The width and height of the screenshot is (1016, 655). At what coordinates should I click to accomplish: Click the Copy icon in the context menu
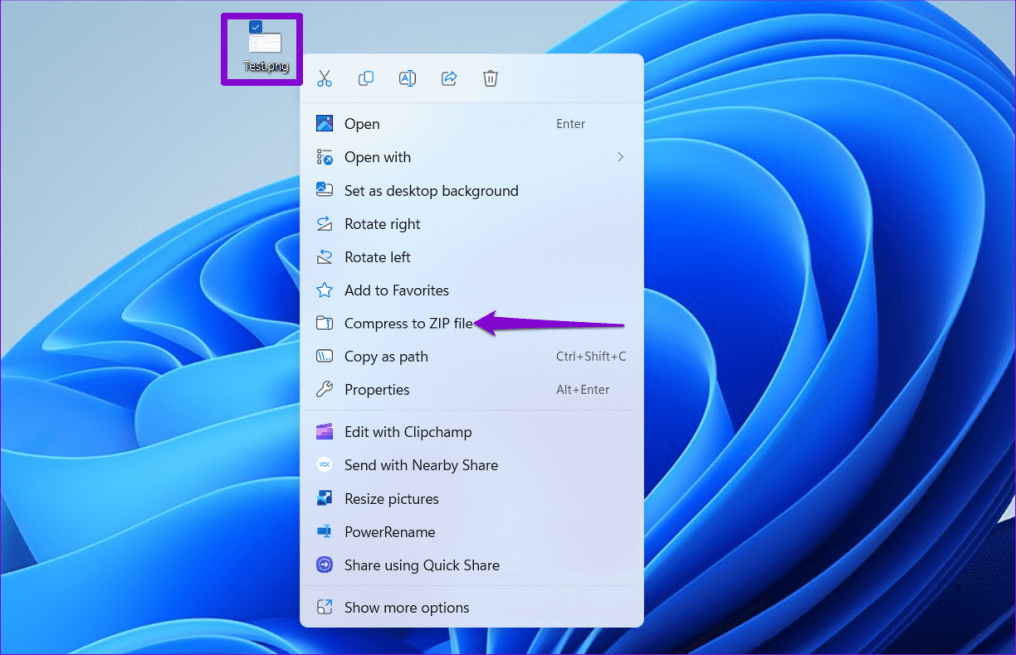[366, 78]
